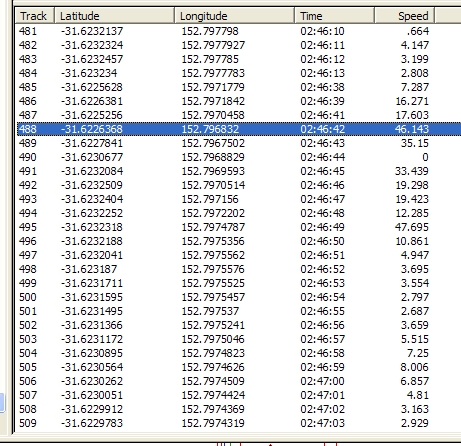Select track point 481
Screen dimensions: 461x446
[239, 31]
